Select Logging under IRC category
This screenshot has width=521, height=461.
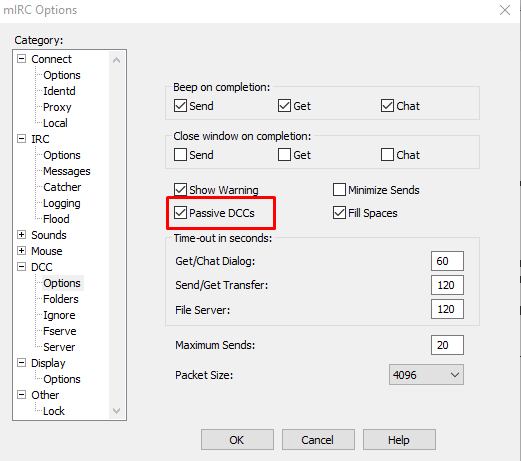click(62, 203)
